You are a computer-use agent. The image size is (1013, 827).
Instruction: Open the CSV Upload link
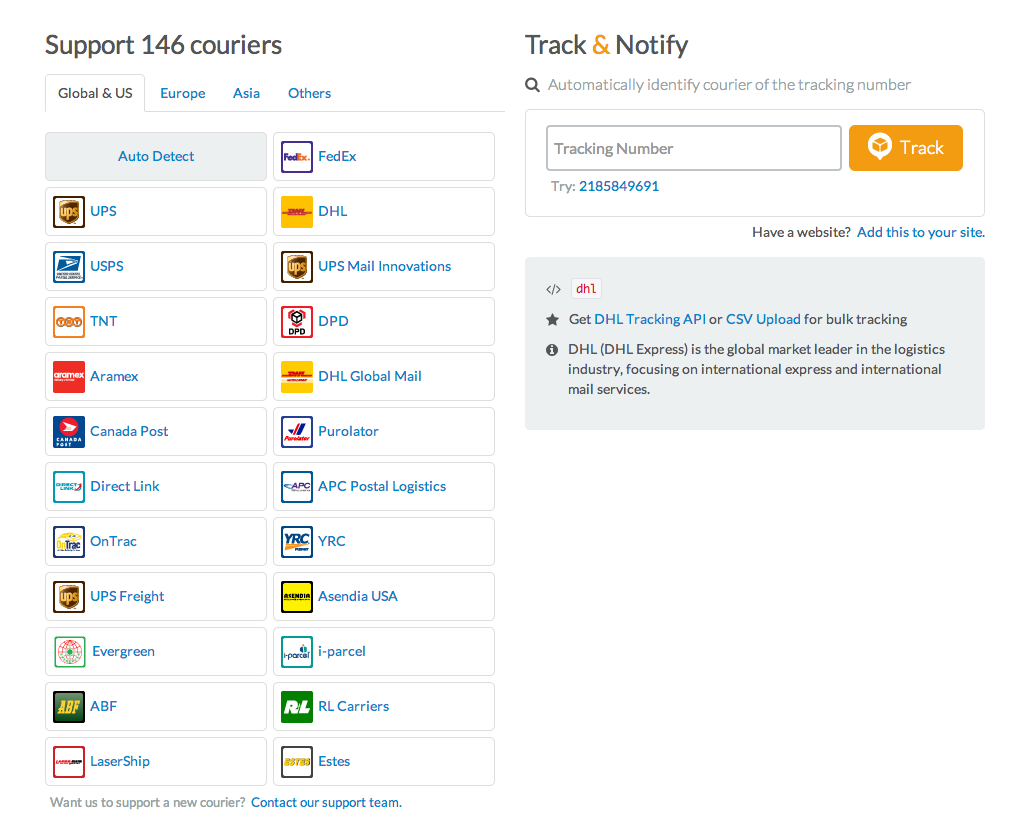tap(763, 319)
